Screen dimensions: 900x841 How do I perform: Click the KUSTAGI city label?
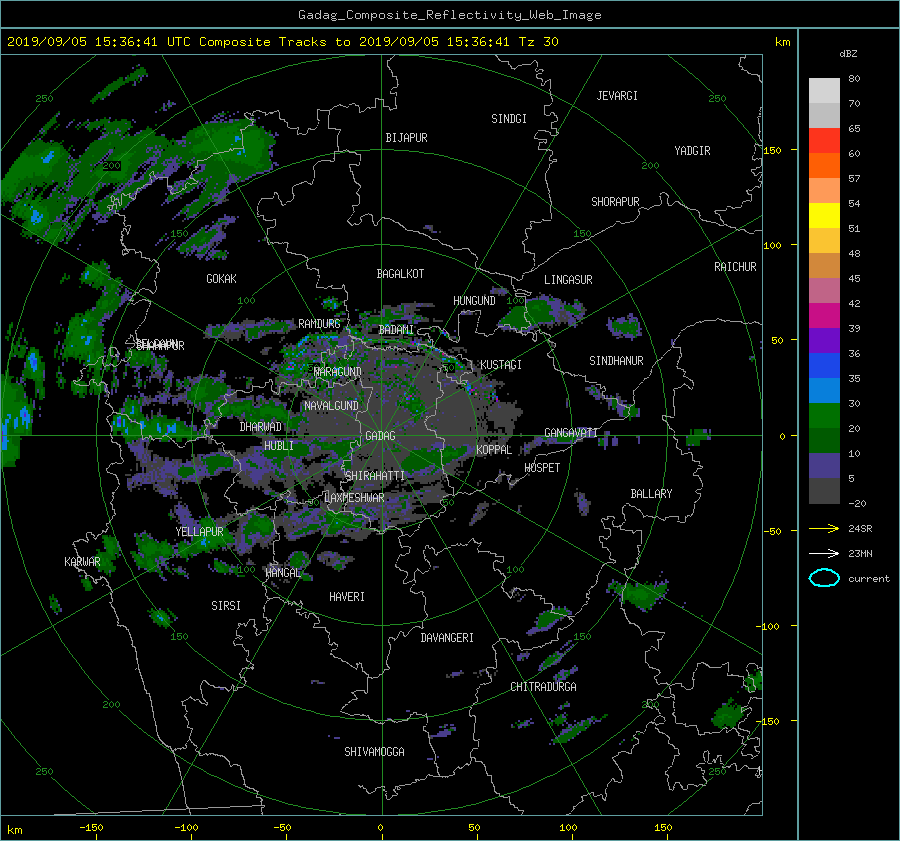pyautogui.click(x=501, y=365)
